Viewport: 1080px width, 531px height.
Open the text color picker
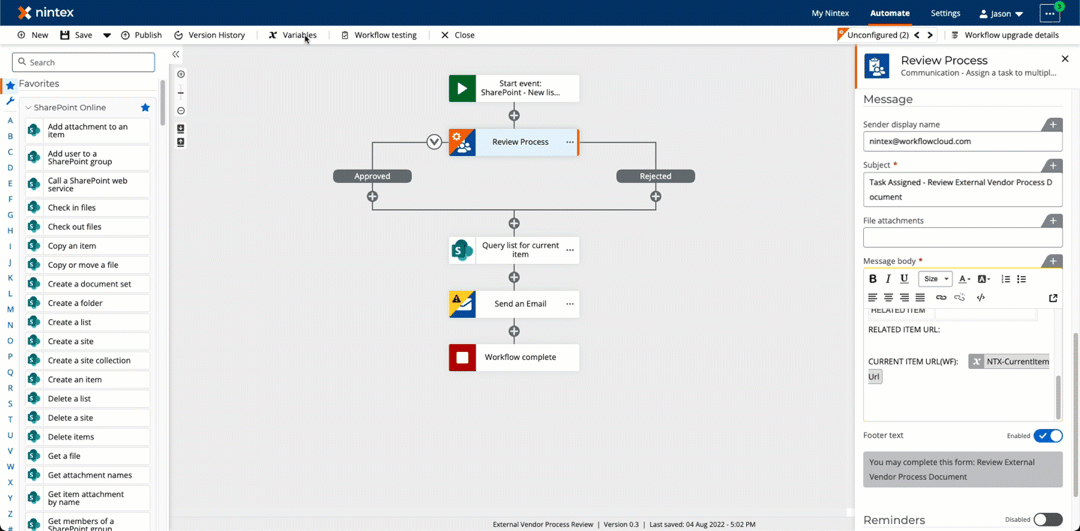click(x=964, y=279)
